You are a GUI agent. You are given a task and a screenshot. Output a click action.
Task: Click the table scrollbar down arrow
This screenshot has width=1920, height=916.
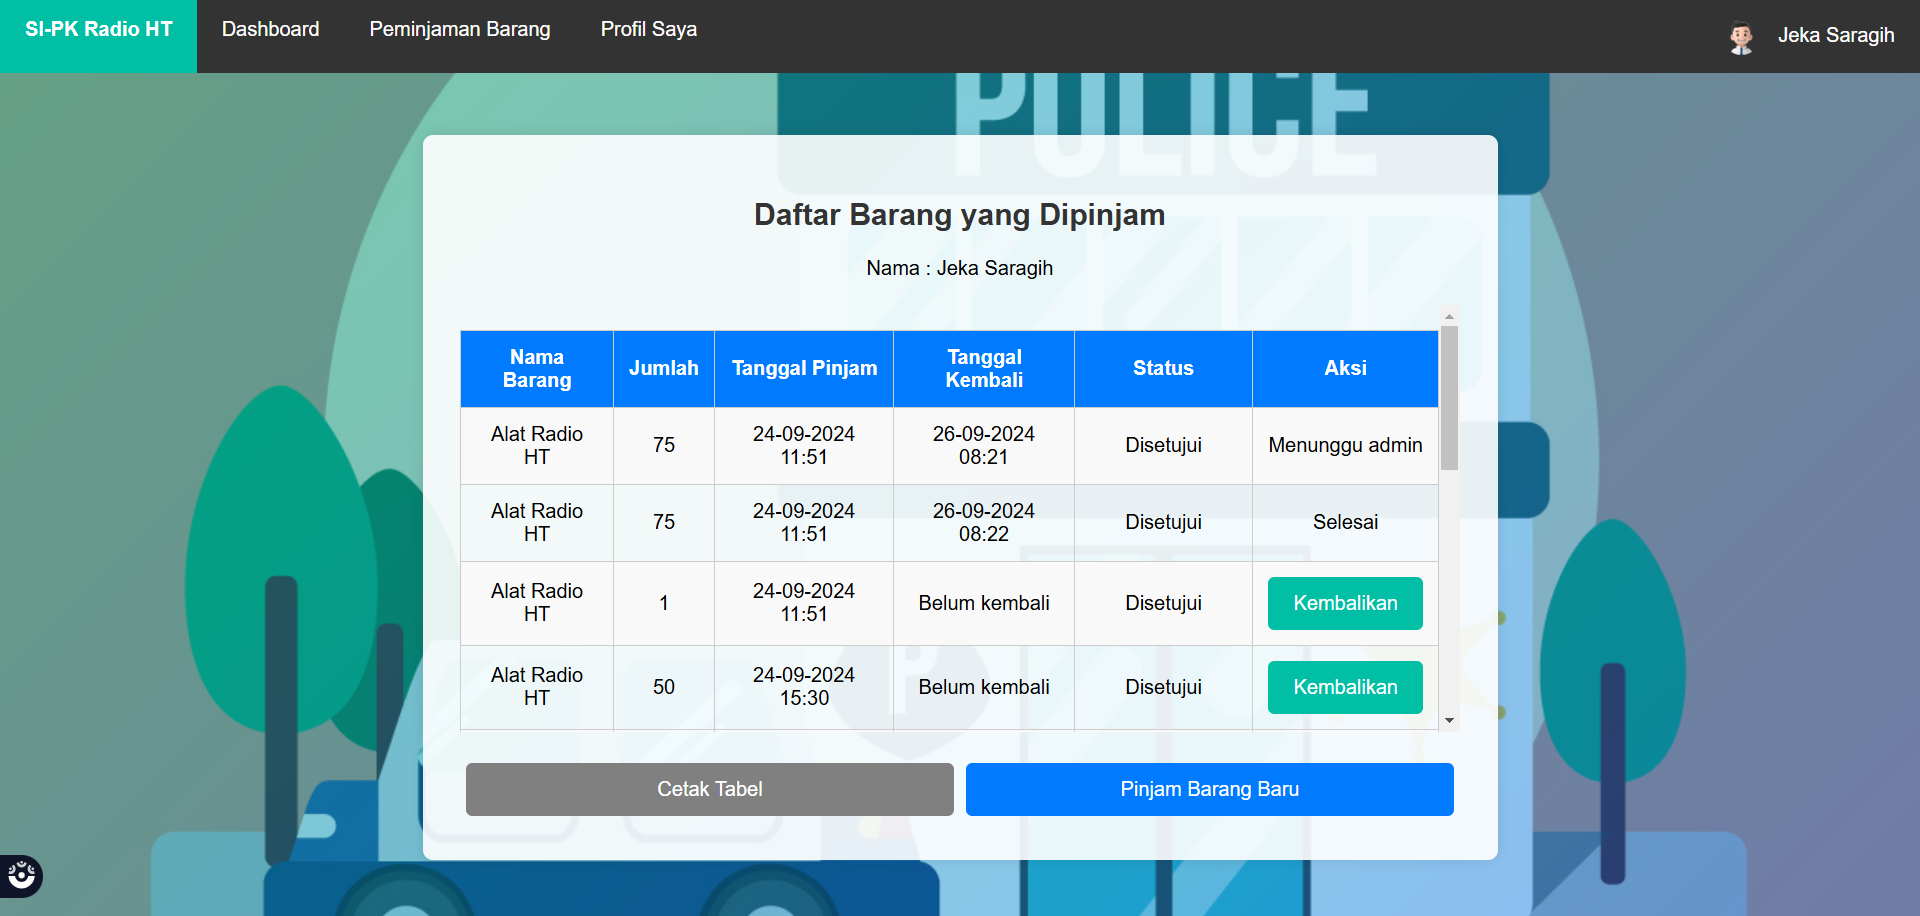tap(1449, 721)
